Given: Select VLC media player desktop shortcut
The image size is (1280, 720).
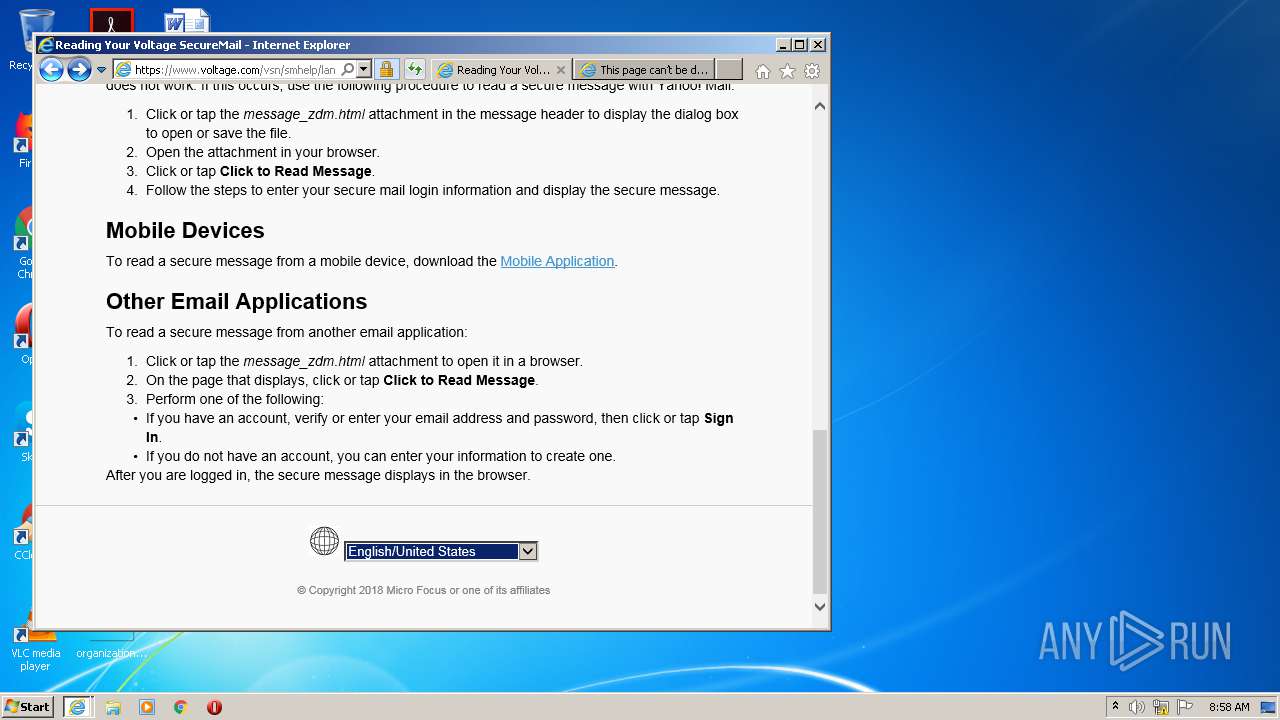Looking at the screenshot, I should pyautogui.click(x=35, y=647).
